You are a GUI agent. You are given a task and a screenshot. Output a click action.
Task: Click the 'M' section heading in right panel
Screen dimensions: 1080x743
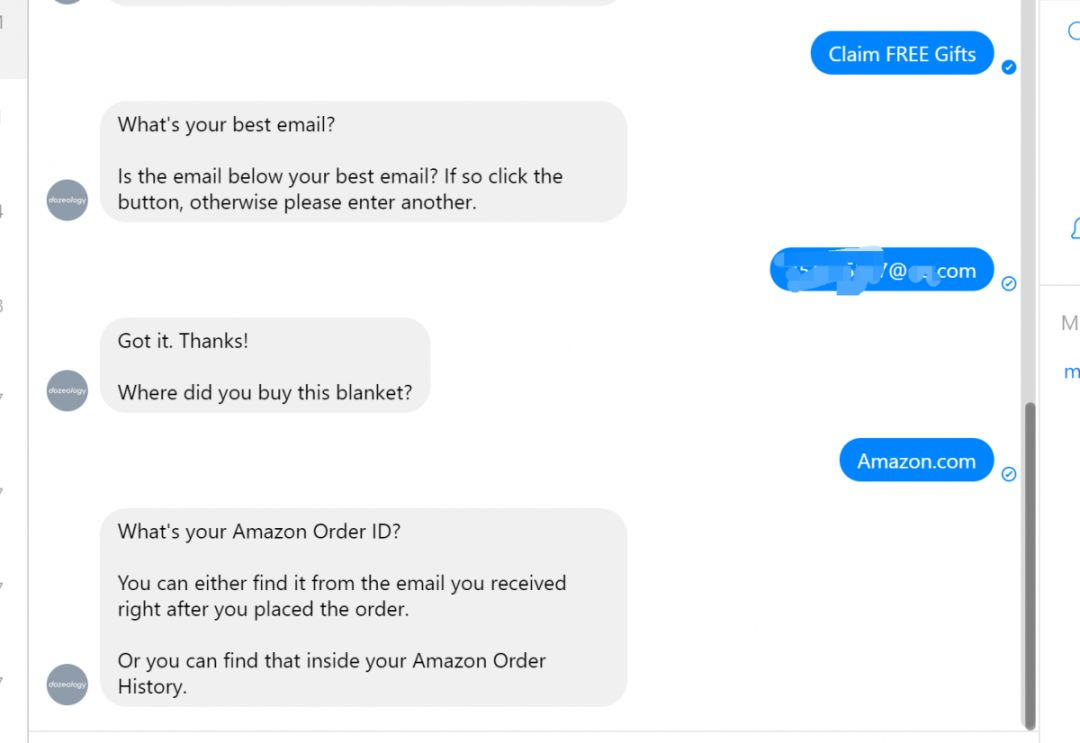(x=1070, y=323)
